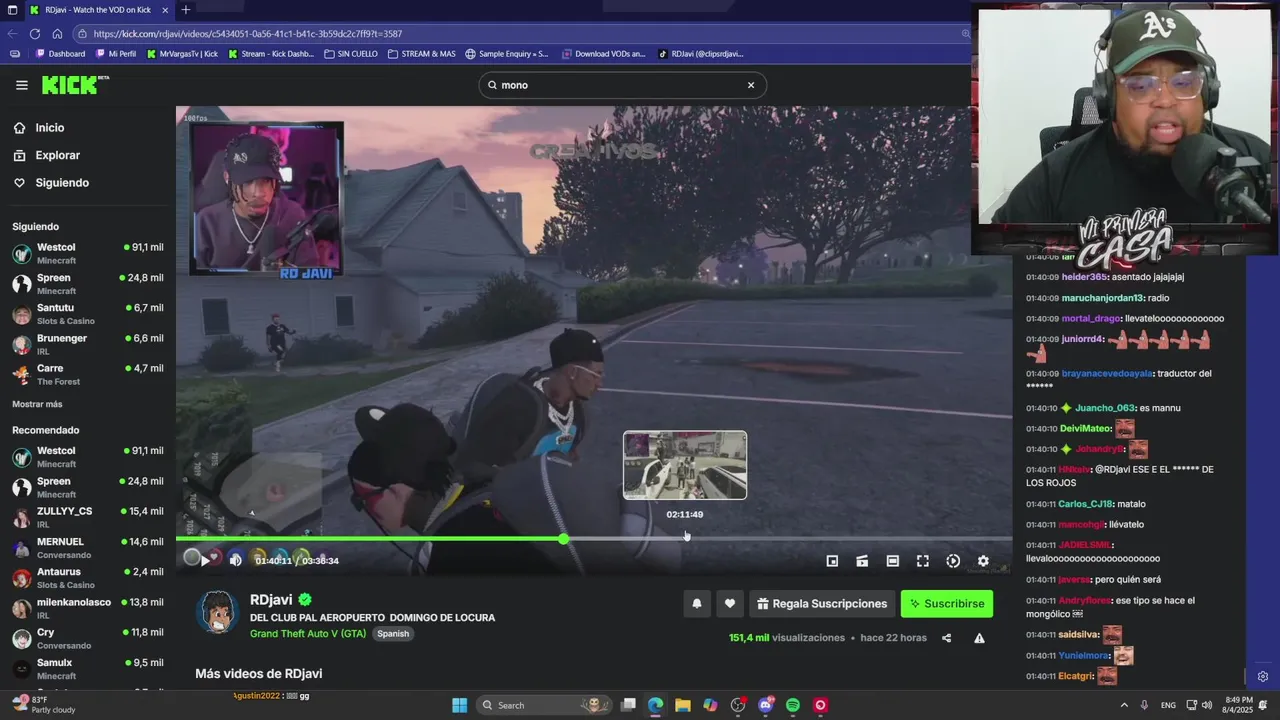Toggle notifications bell for RDjavi

[697, 604]
